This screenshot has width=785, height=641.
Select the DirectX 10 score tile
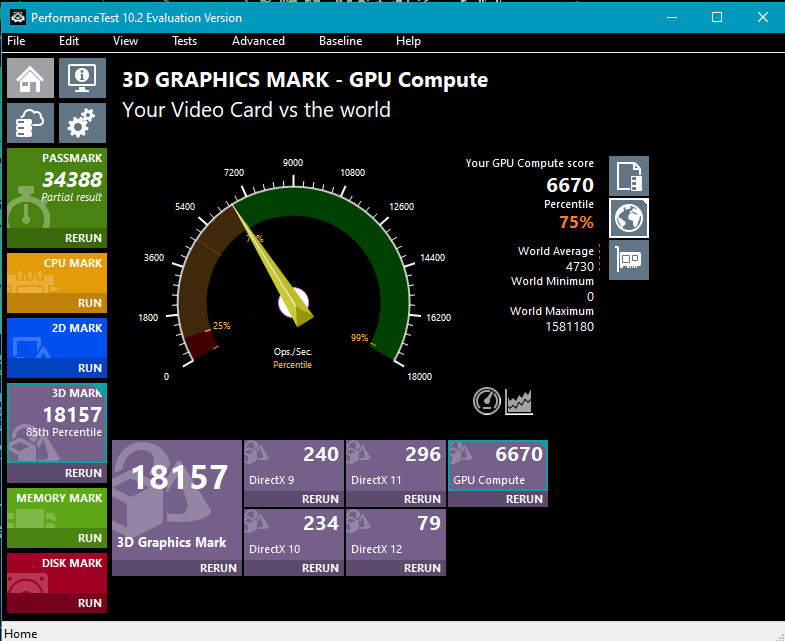pos(294,535)
